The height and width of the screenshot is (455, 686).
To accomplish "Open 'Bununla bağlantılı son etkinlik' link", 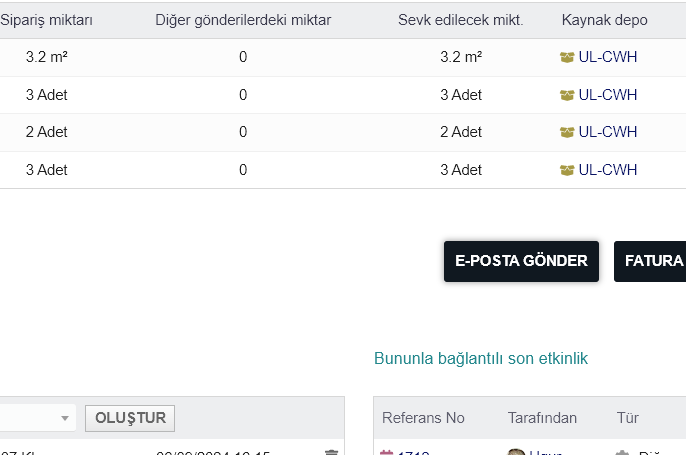I will tap(481, 358).
